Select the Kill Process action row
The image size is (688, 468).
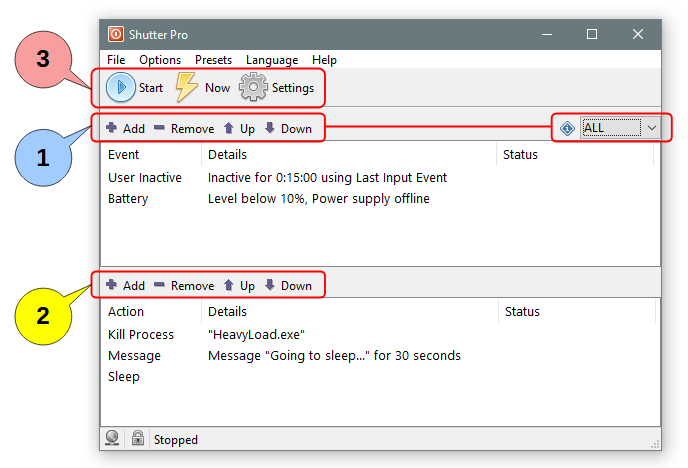point(141,335)
